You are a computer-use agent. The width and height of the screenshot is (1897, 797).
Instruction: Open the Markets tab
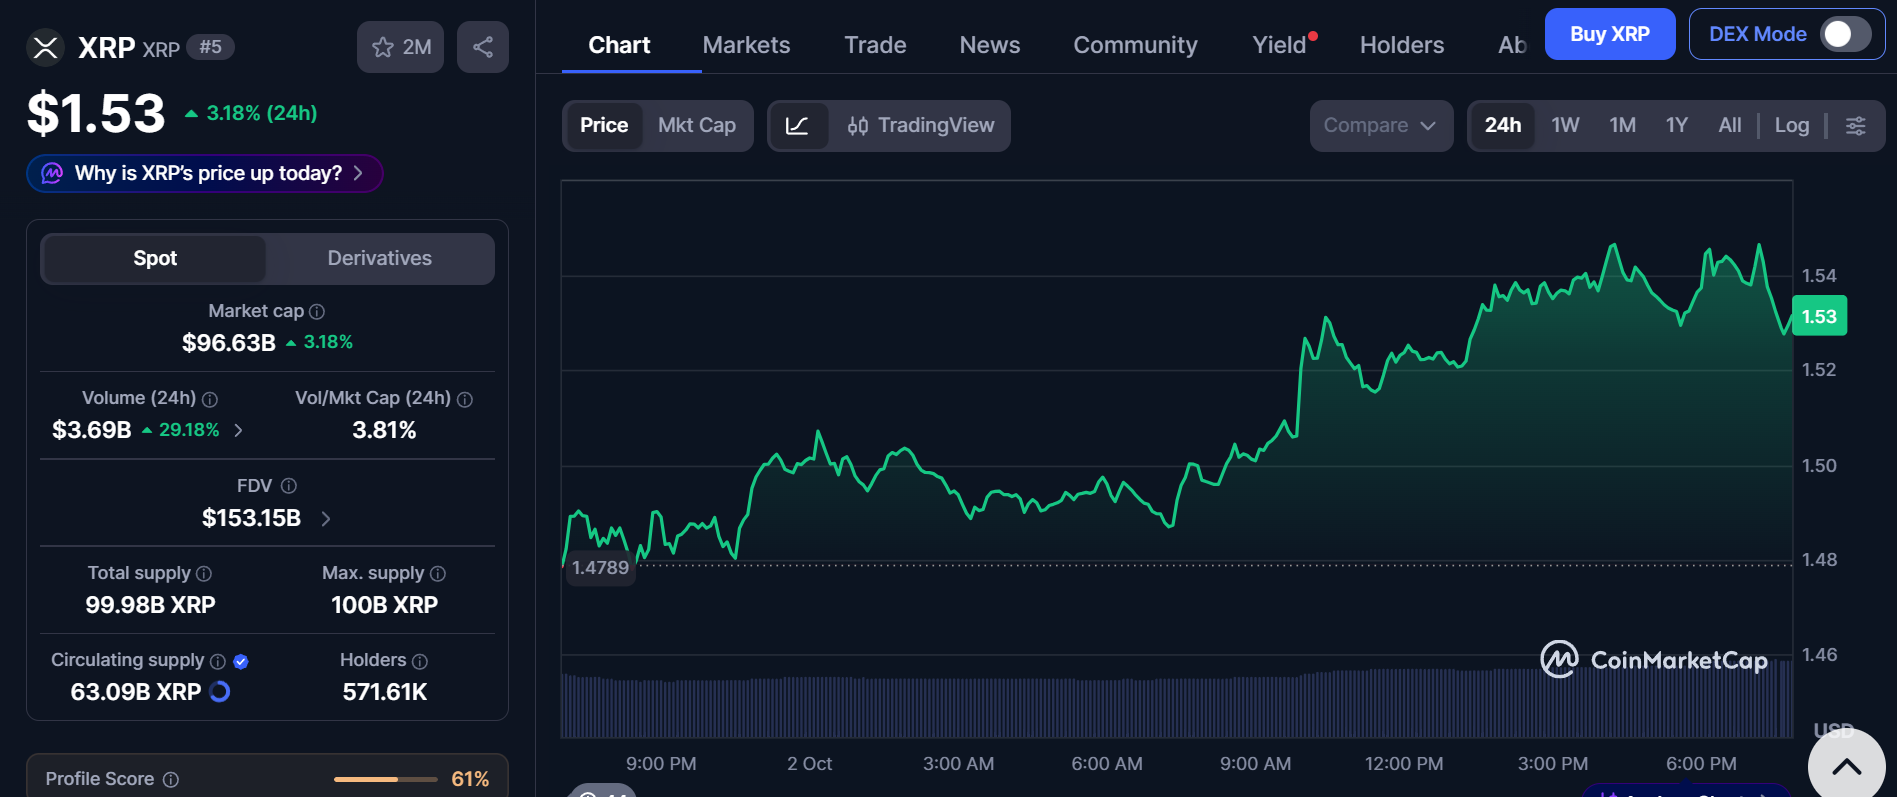(746, 45)
